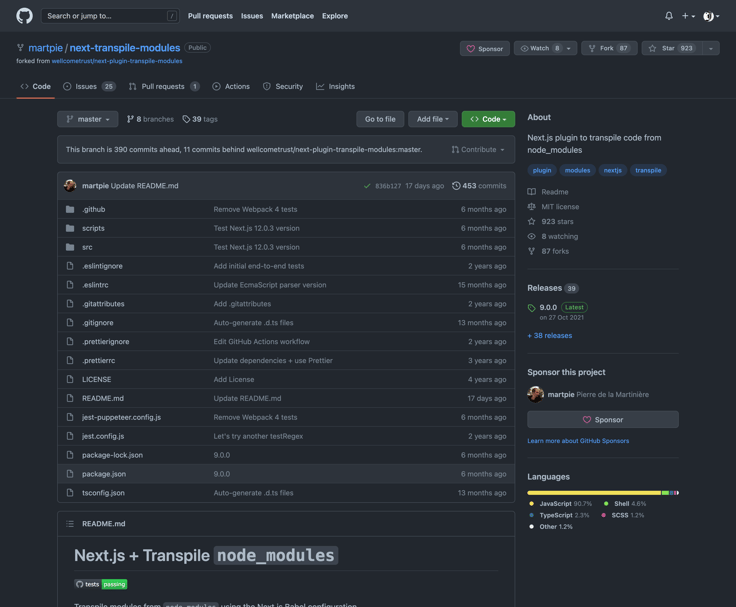
Task: Open Issues in top navigation
Action: tap(252, 16)
